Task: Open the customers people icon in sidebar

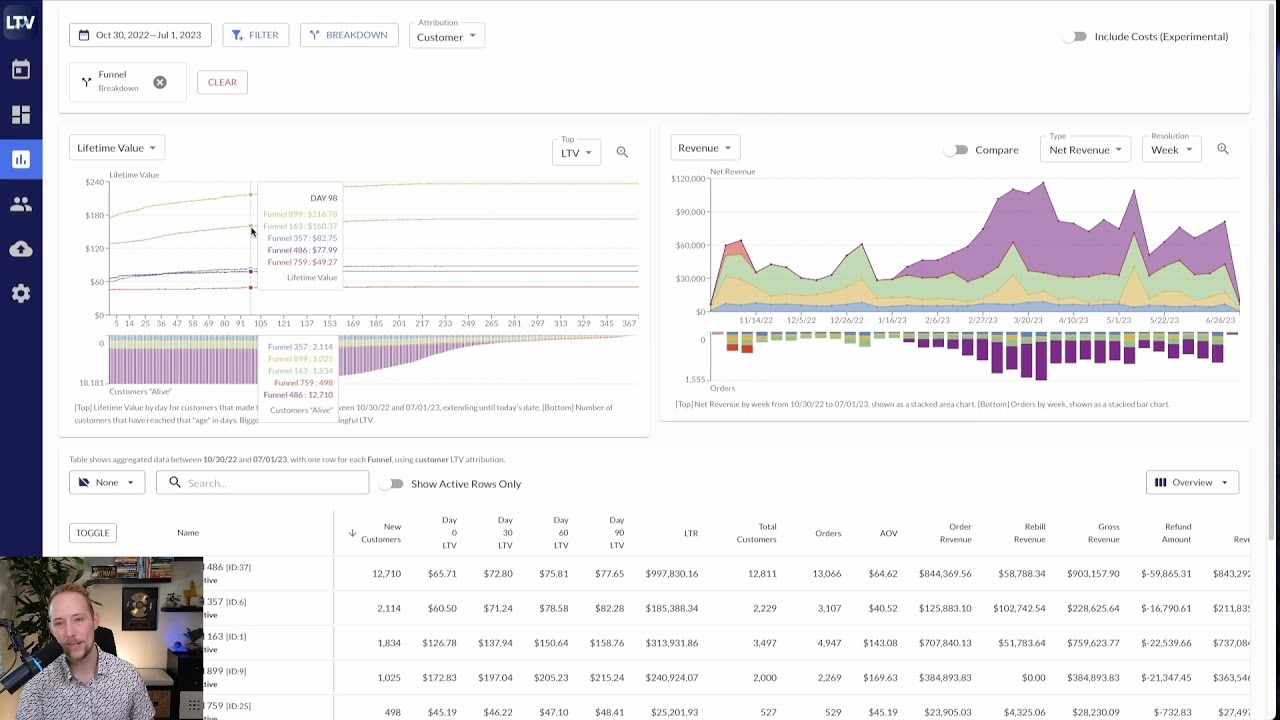Action: 21,204
